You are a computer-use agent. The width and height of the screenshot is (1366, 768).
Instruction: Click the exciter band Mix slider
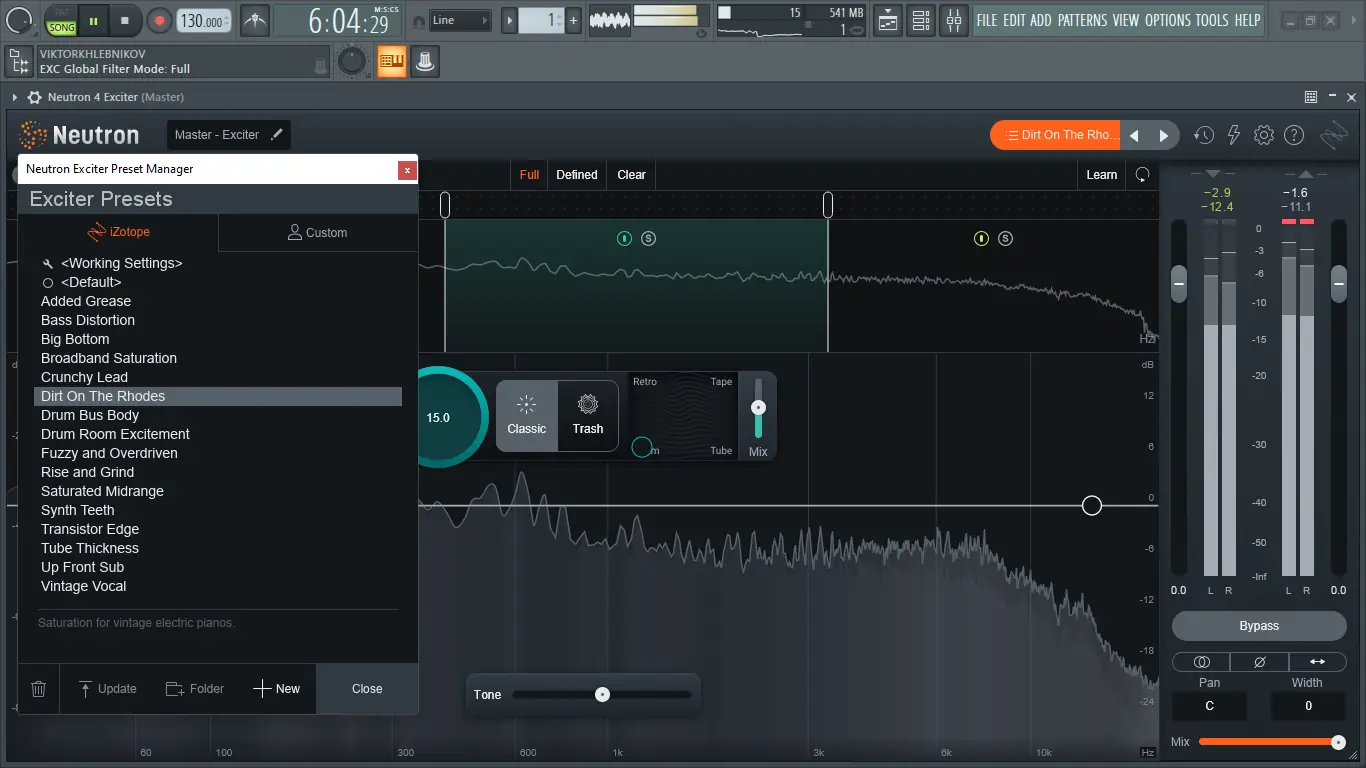tap(758, 407)
